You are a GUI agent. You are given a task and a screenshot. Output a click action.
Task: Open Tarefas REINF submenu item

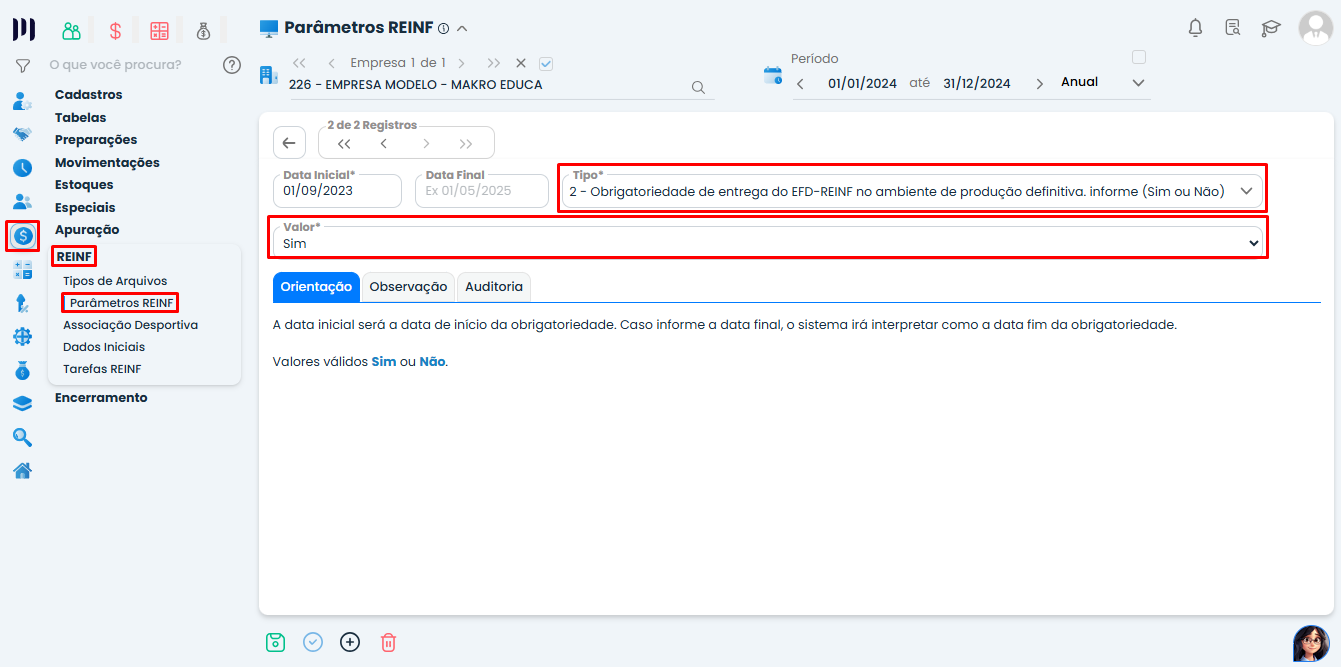[x=102, y=369]
